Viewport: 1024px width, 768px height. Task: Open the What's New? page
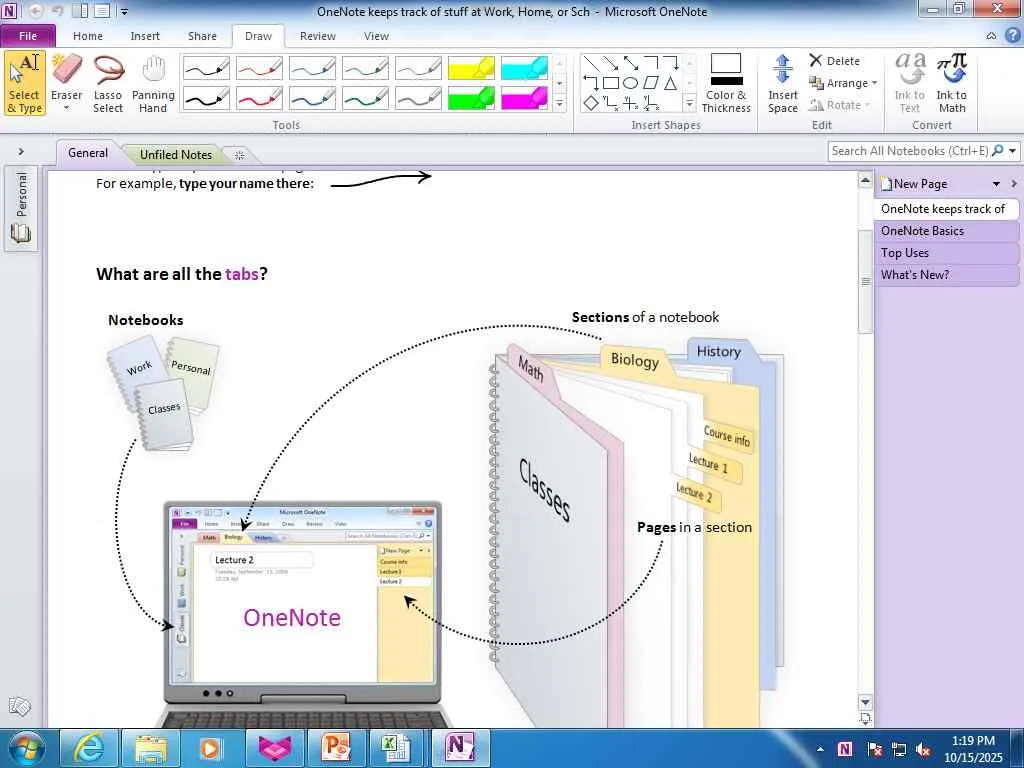click(946, 275)
